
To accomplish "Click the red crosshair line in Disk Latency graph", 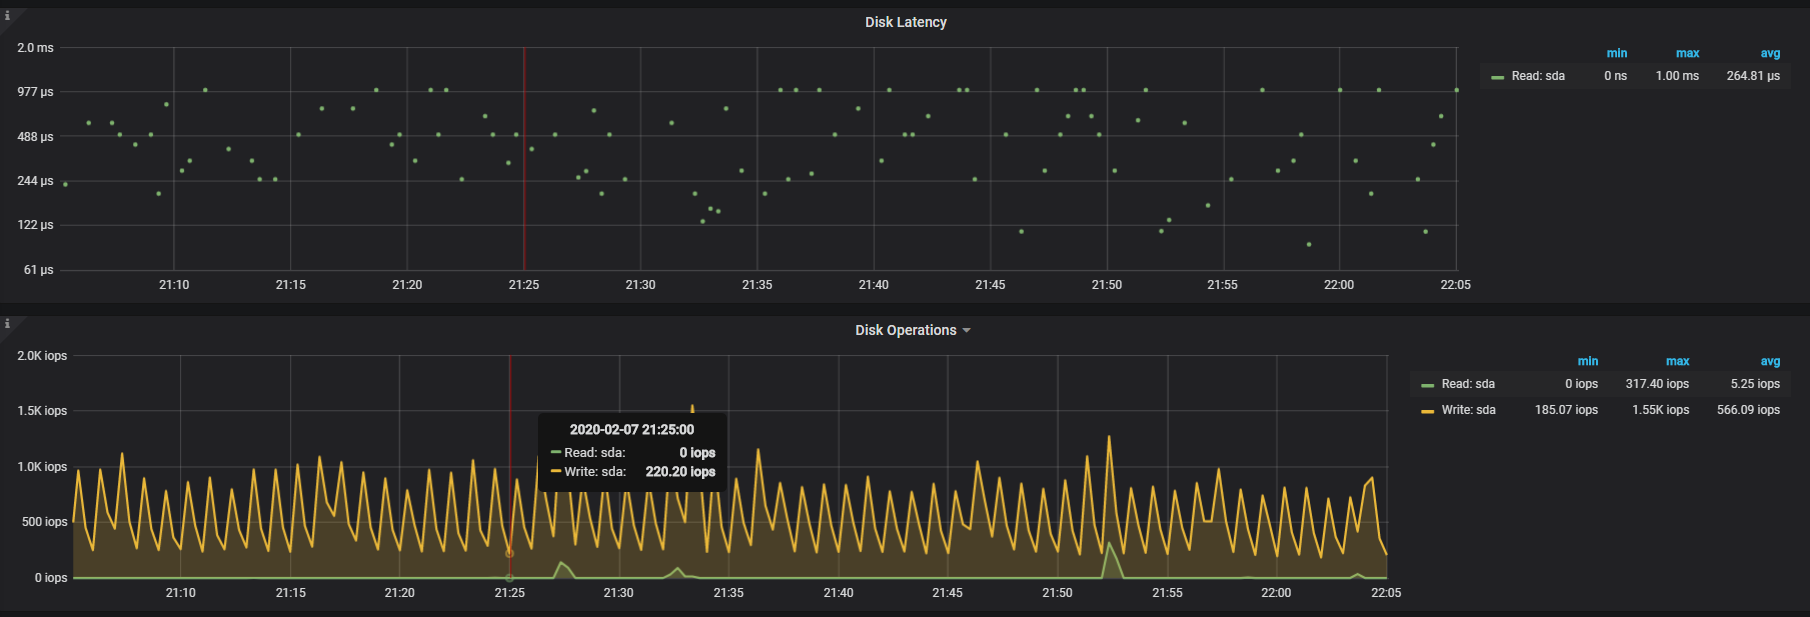I will [x=524, y=160].
